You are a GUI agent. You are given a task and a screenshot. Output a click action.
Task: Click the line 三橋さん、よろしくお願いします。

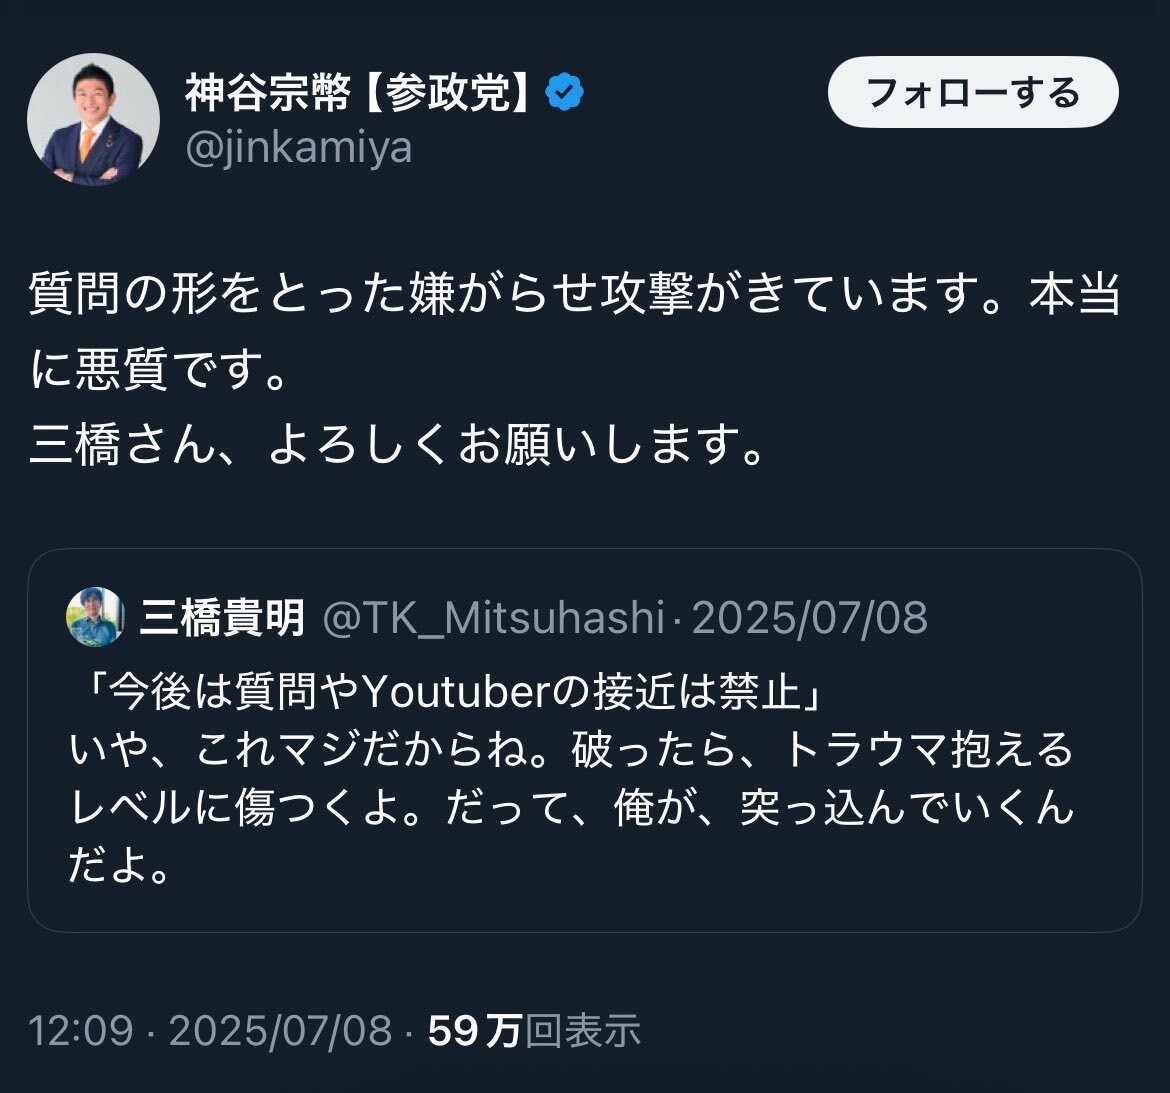pos(398,445)
